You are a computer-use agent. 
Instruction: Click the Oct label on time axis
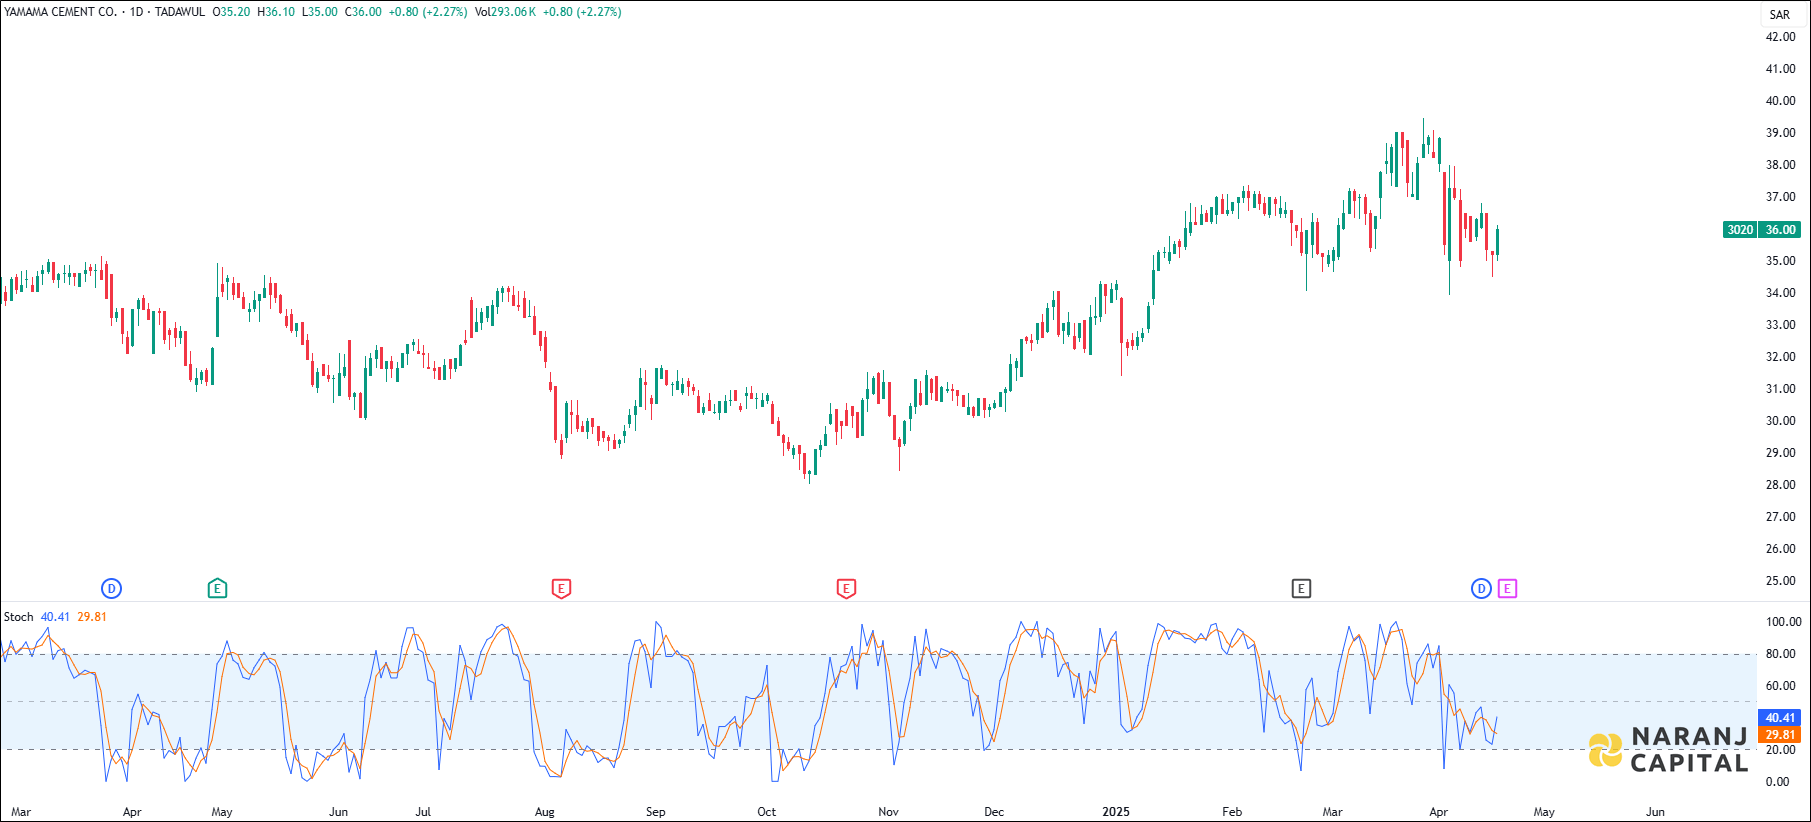pyautogui.click(x=766, y=812)
